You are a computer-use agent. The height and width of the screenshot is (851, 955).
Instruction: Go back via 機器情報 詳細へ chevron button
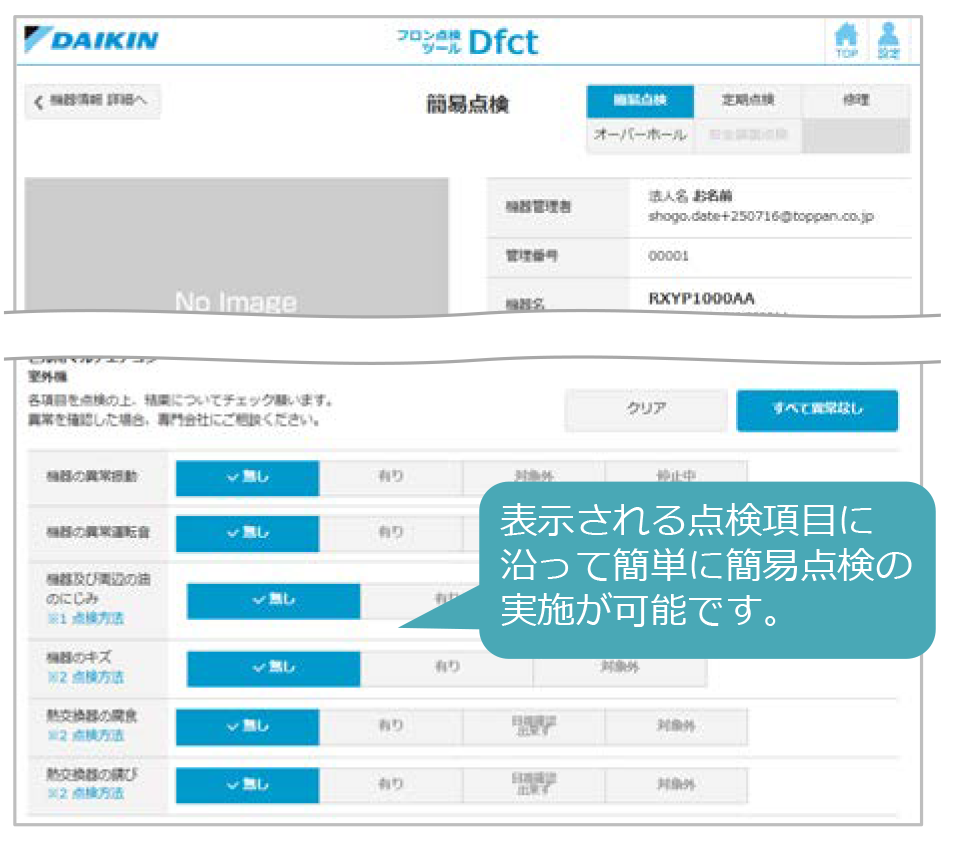92,101
